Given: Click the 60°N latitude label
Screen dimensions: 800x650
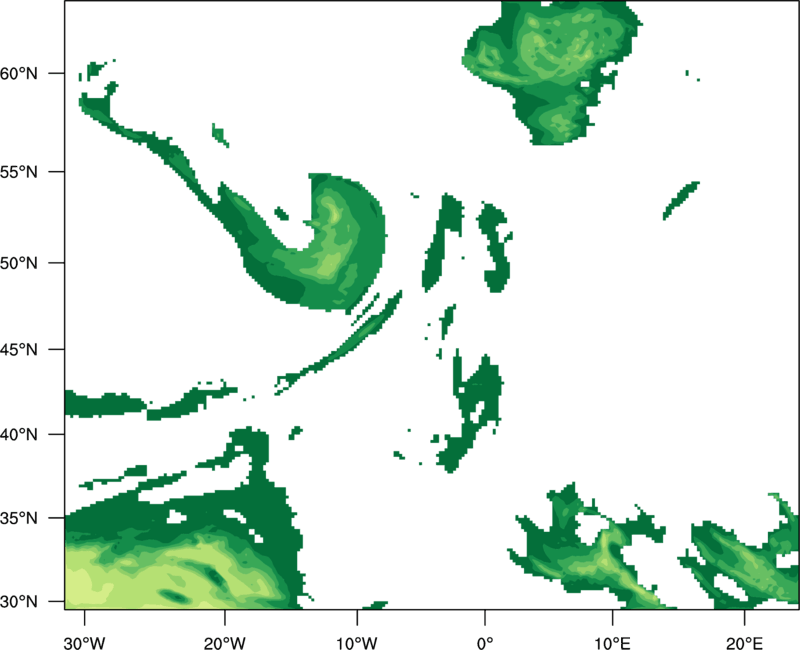Looking at the screenshot, I should 19,73.
